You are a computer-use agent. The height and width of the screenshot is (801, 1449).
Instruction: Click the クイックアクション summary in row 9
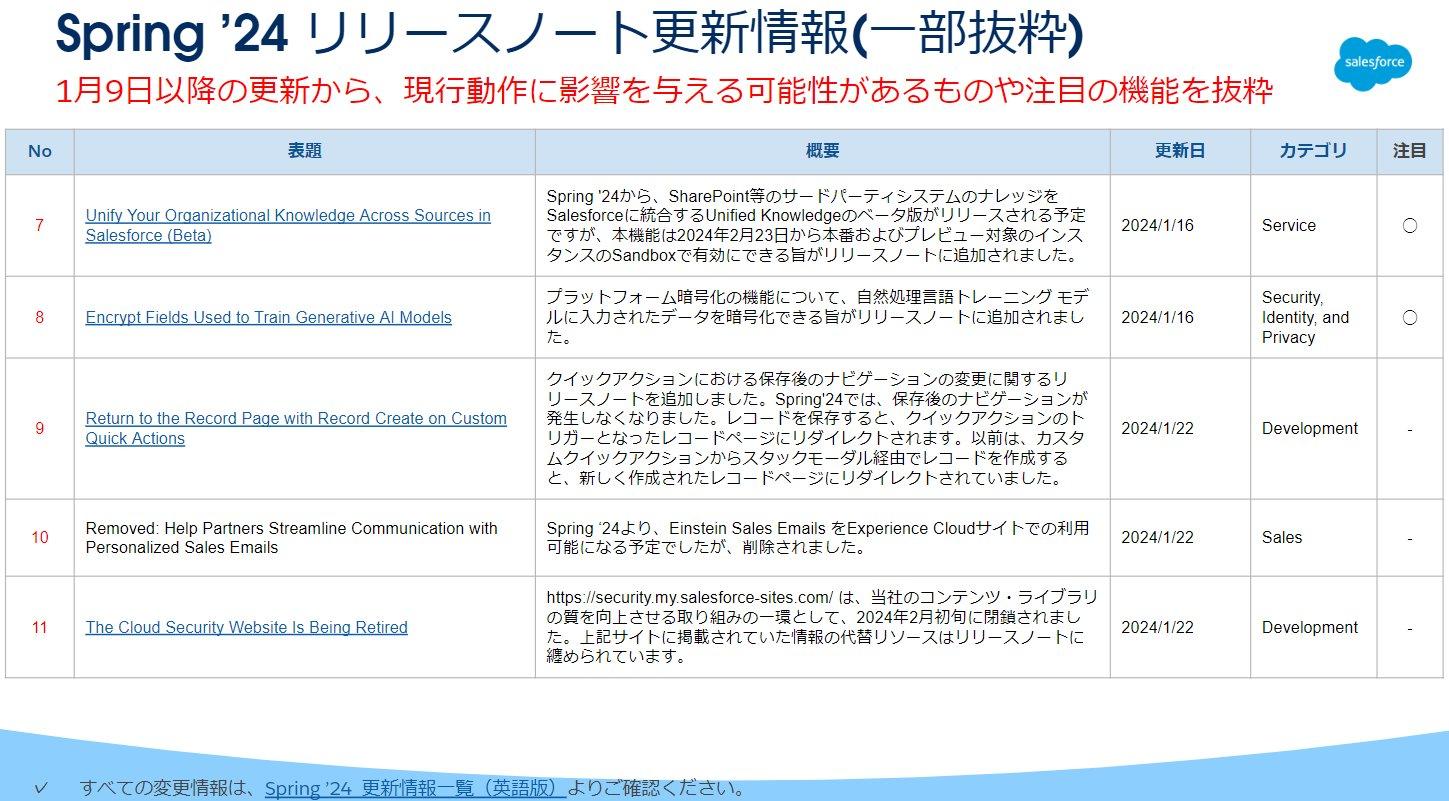point(816,428)
